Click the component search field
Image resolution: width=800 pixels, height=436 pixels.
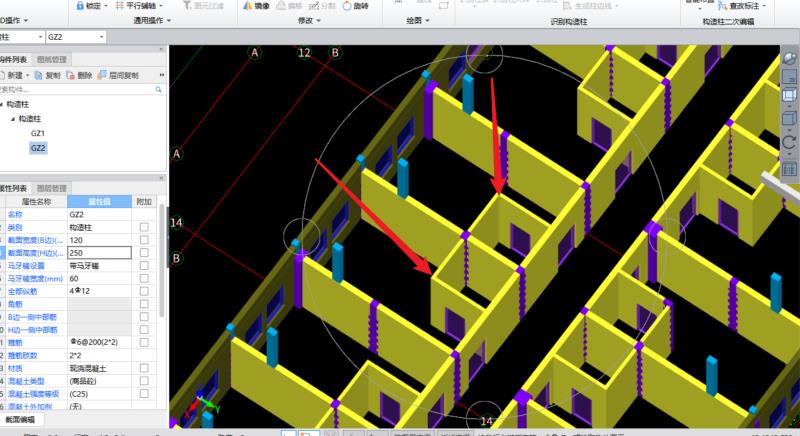pos(77,89)
